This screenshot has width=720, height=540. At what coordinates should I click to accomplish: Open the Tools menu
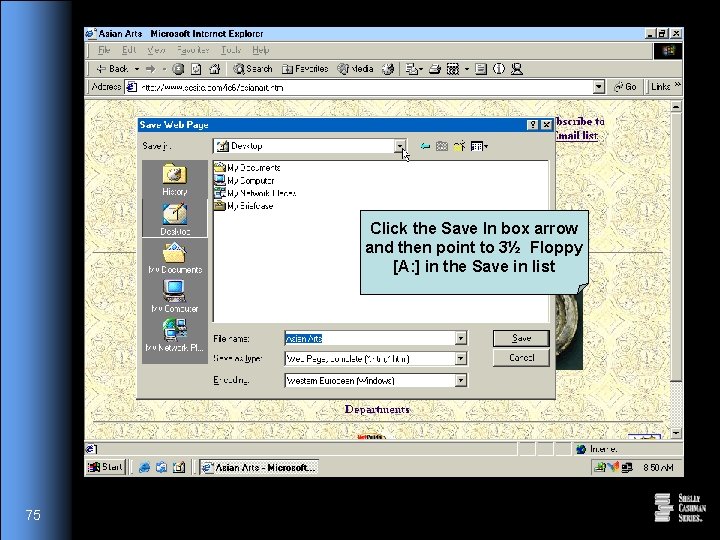[x=231, y=50]
